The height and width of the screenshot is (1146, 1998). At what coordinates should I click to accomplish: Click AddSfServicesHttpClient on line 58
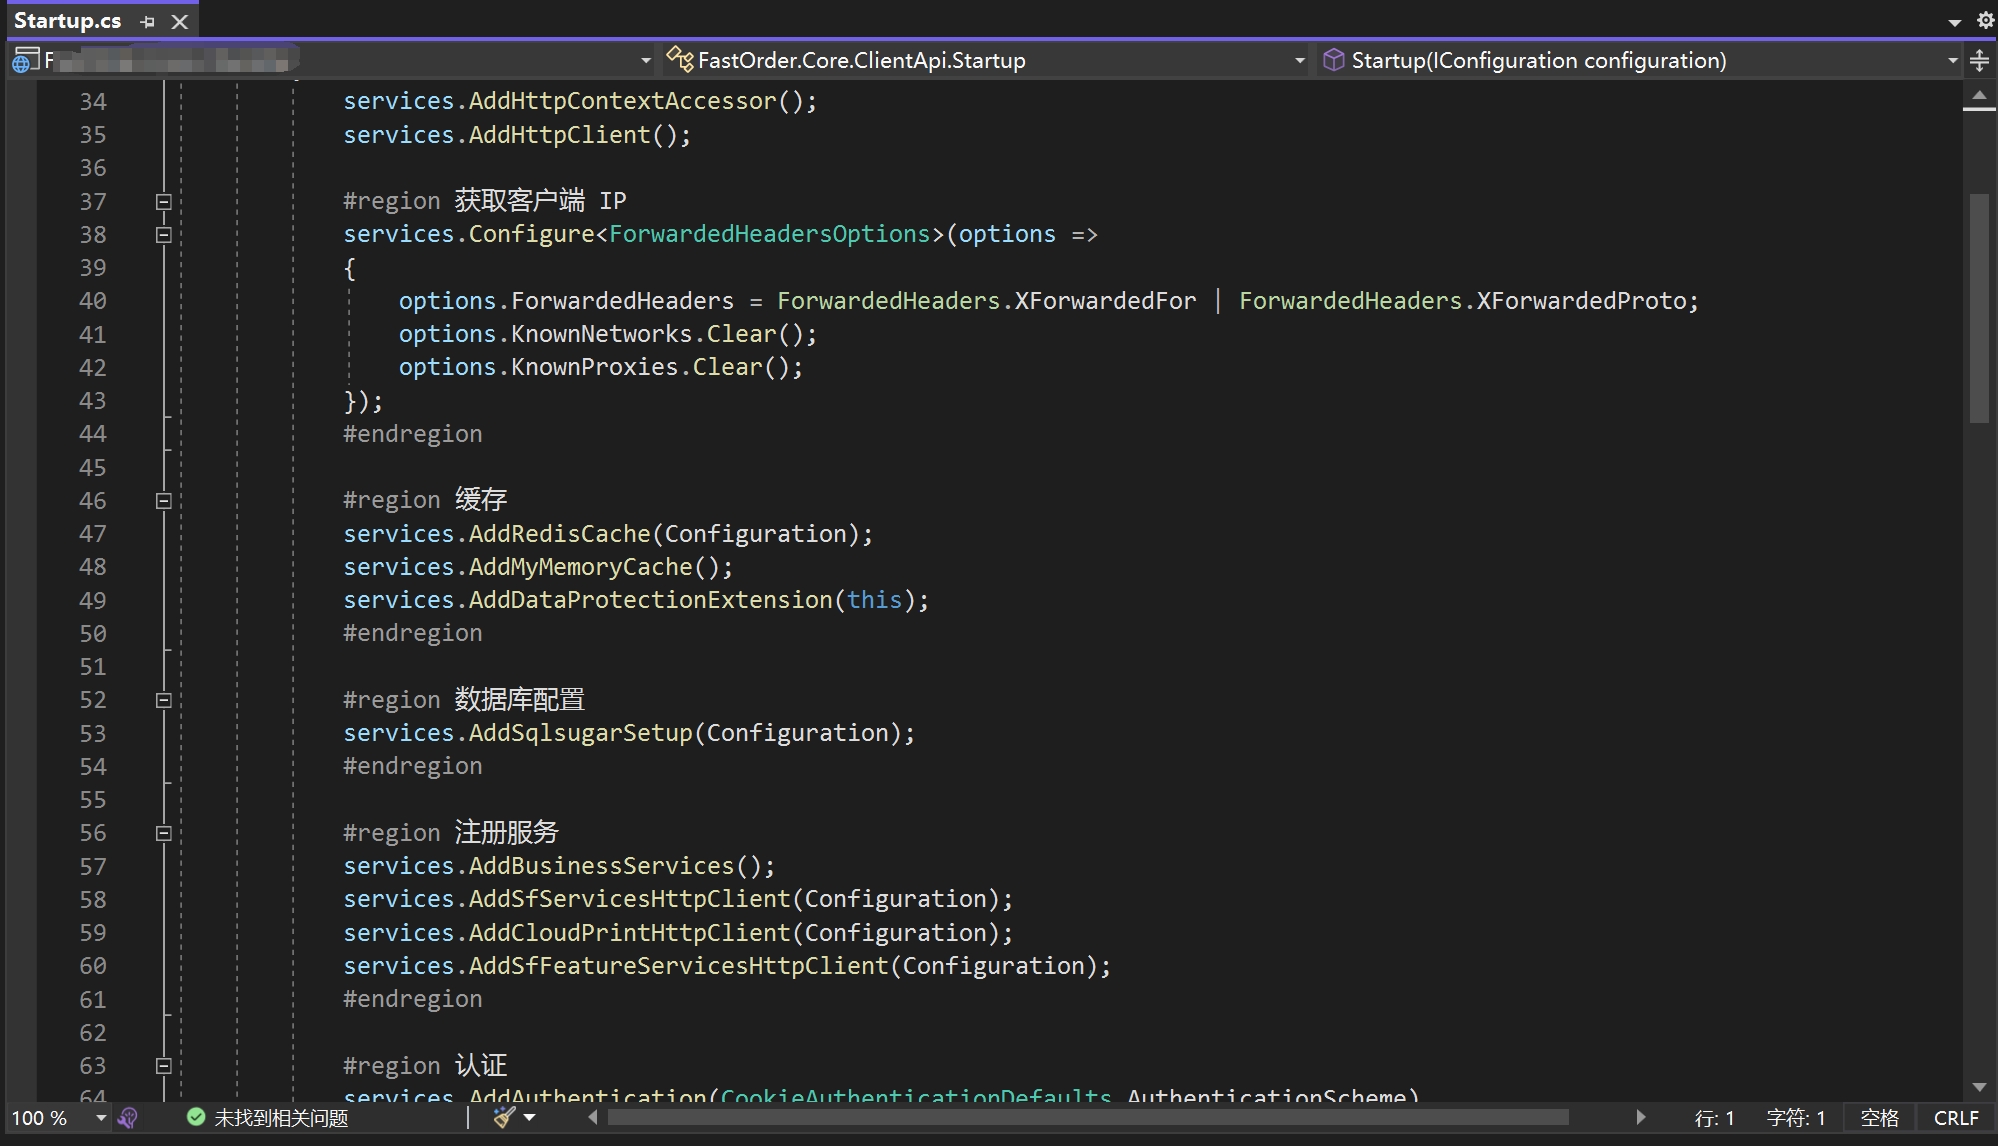[630, 899]
